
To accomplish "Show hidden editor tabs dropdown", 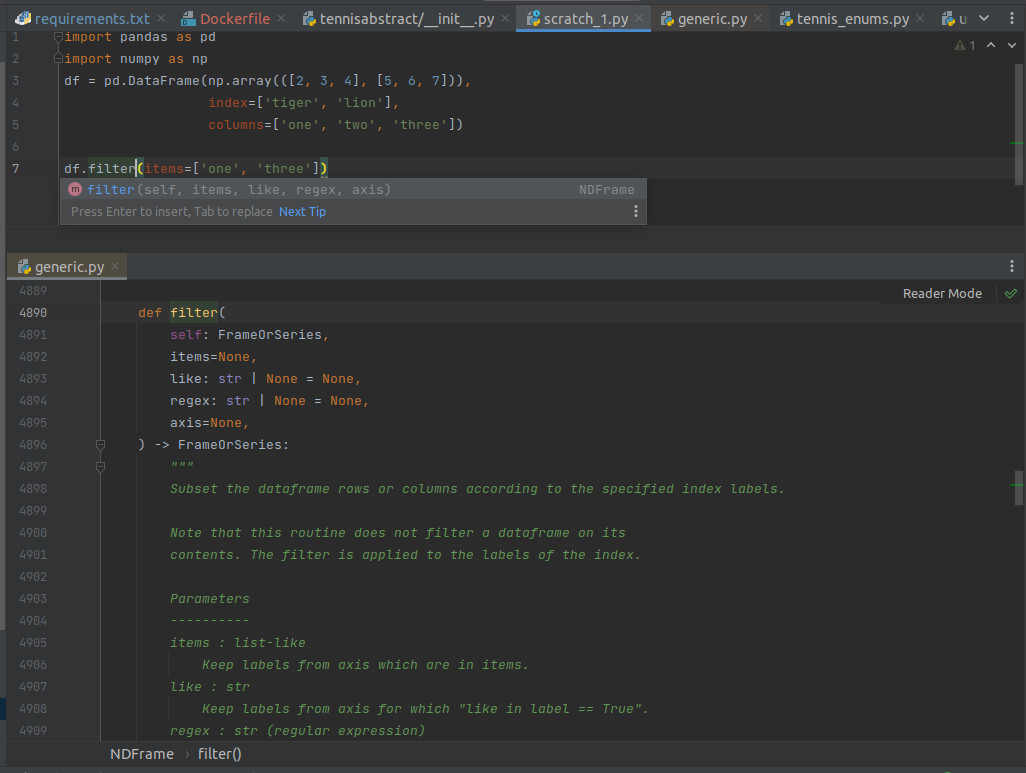I will click(x=984, y=18).
